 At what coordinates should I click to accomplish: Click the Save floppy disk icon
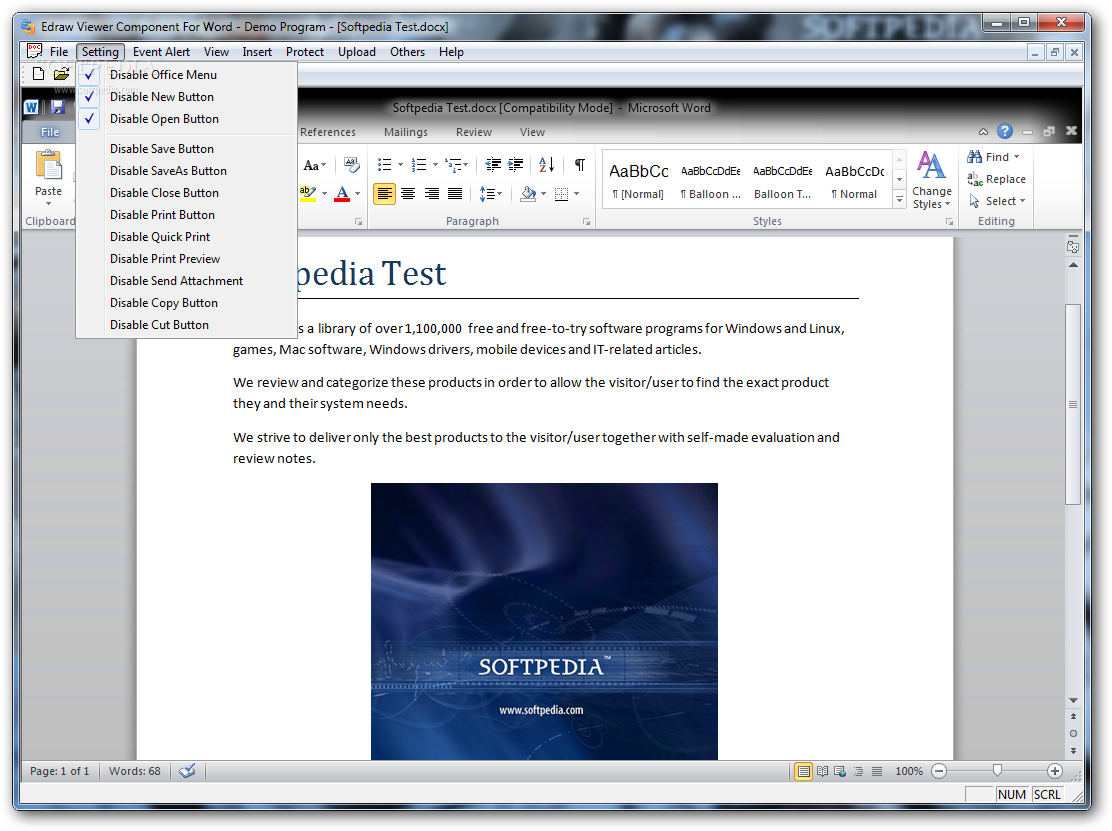tap(58, 107)
